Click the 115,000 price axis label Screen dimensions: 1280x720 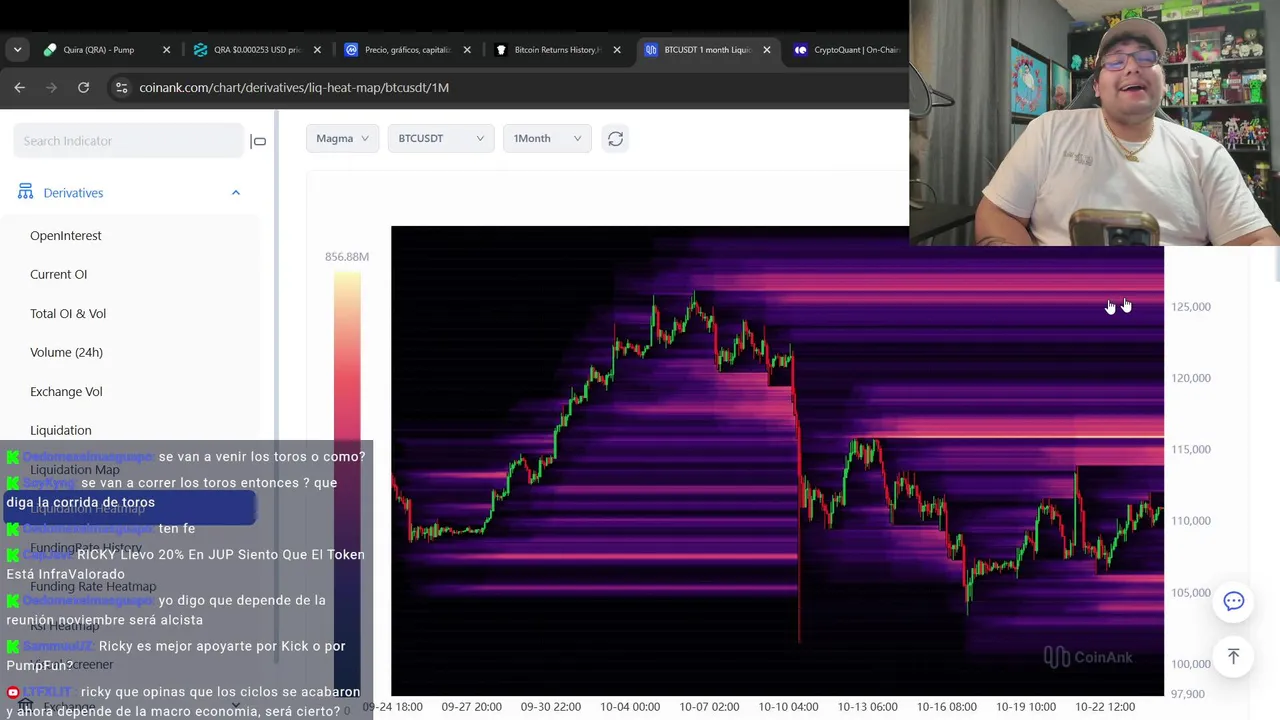[1190, 449]
